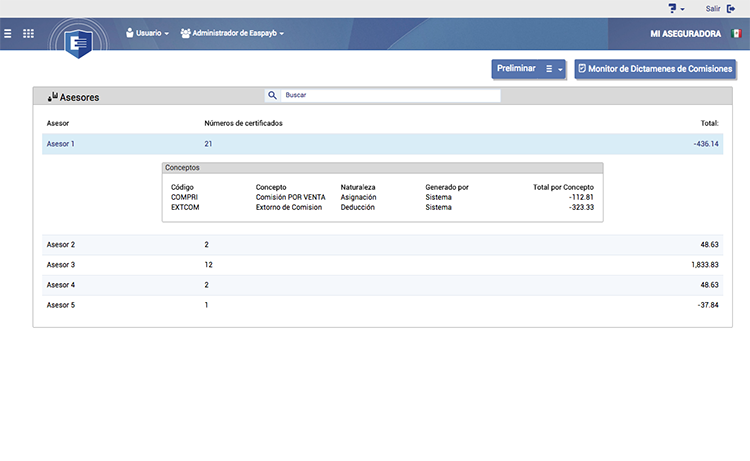Focus the Buscar search field
750x461 pixels.
click(x=390, y=95)
